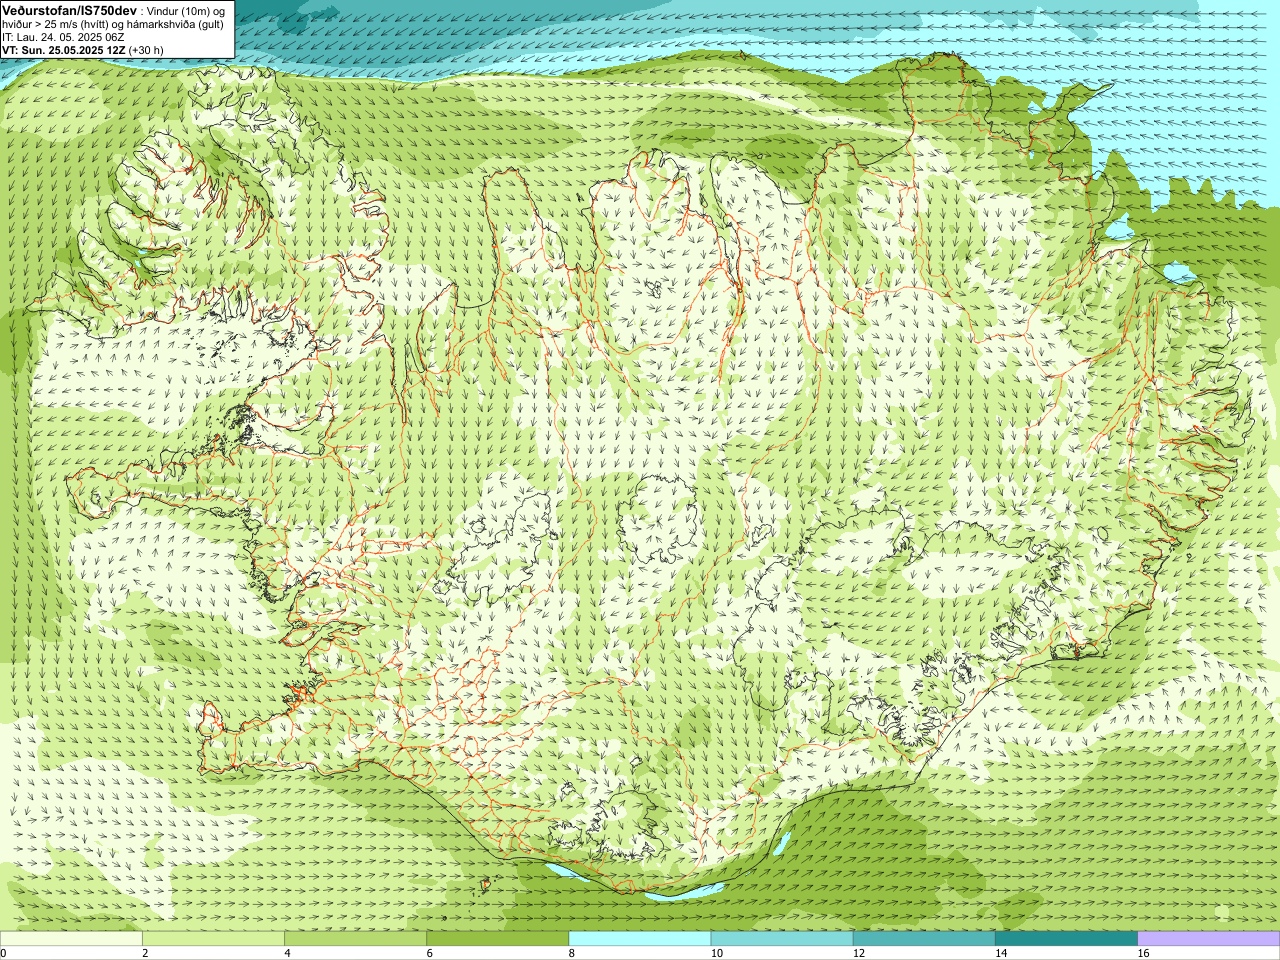Click the medium green 4–6 m/s legend swatch
1280x960 pixels.
[355, 939]
